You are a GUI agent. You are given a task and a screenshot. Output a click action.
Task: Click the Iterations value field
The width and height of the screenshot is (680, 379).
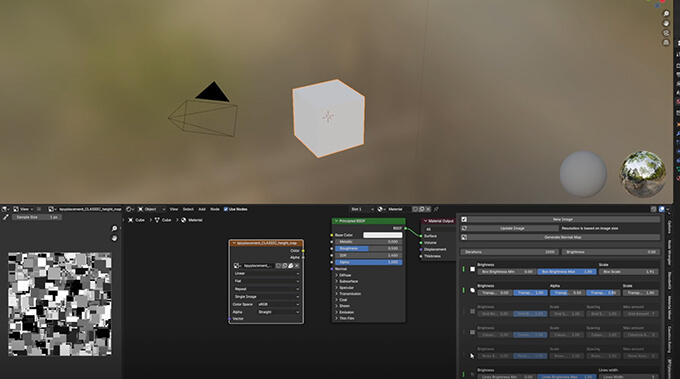point(509,252)
